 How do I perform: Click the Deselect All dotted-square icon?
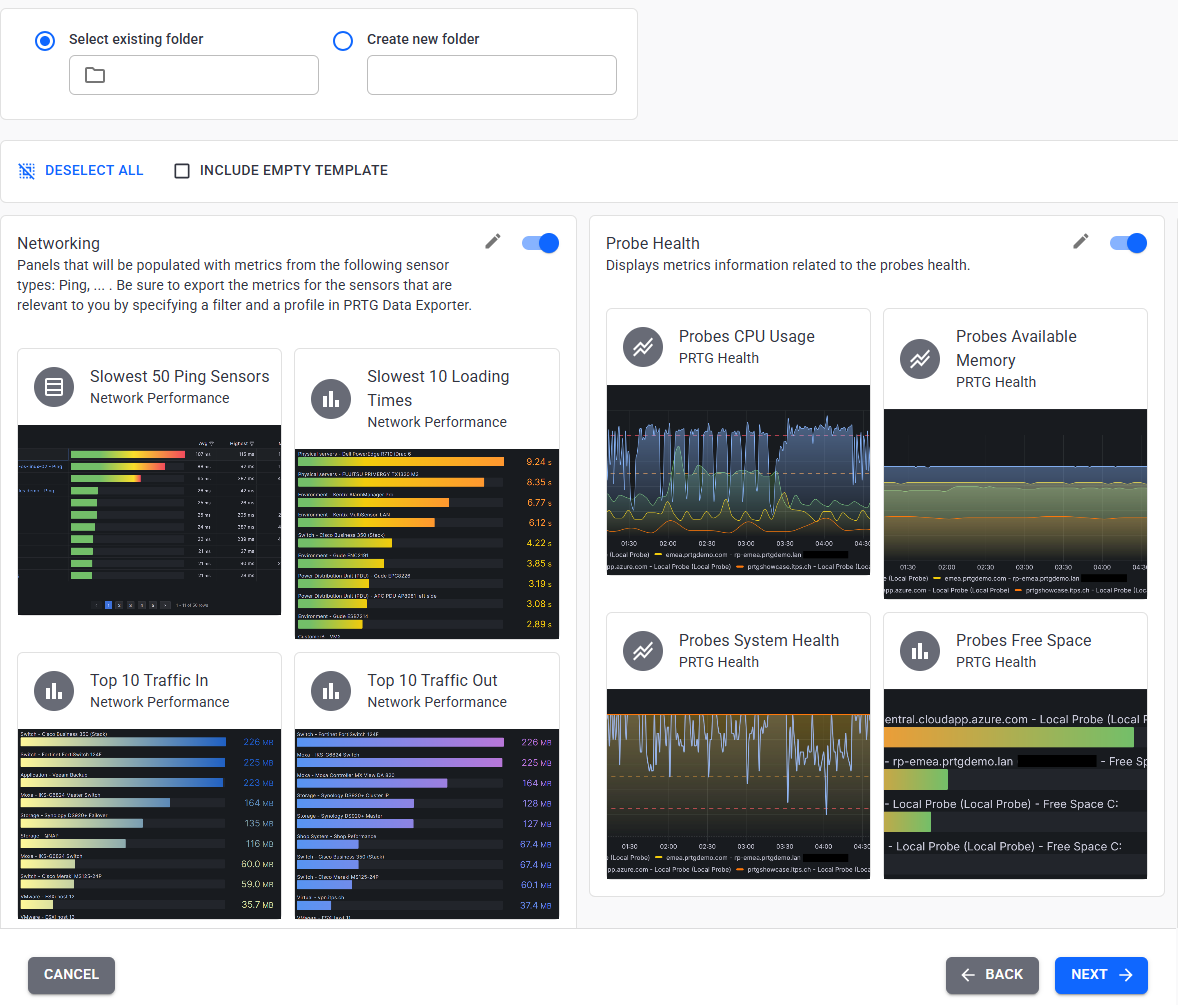pos(26,171)
